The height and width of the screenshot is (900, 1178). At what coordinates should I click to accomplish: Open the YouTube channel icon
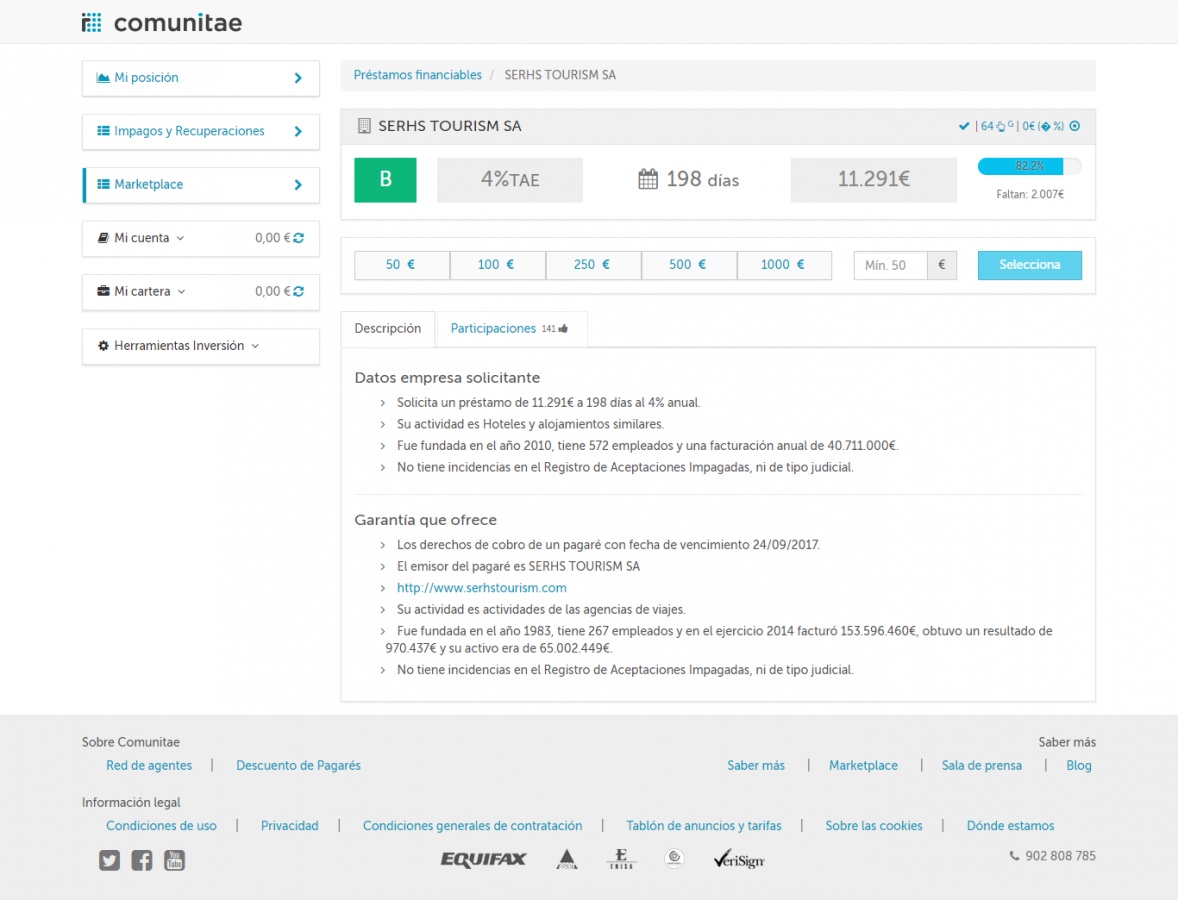tap(174, 860)
